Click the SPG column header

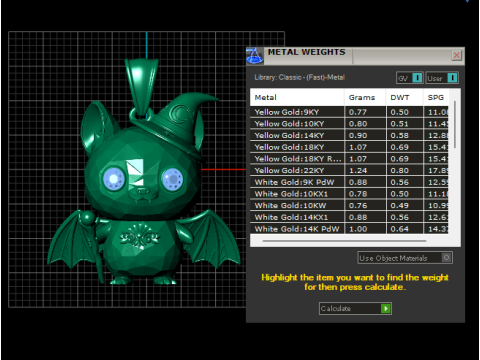click(436, 97)
